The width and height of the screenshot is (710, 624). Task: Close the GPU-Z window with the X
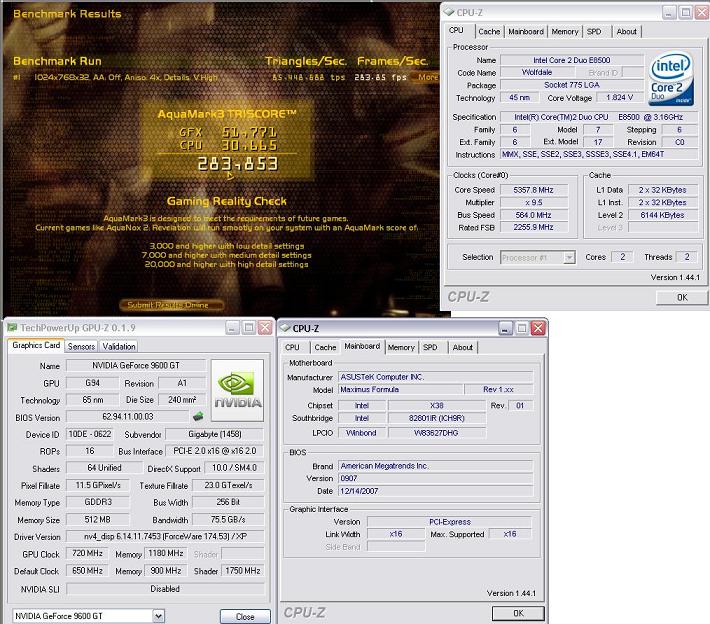[x=265, y=328]
